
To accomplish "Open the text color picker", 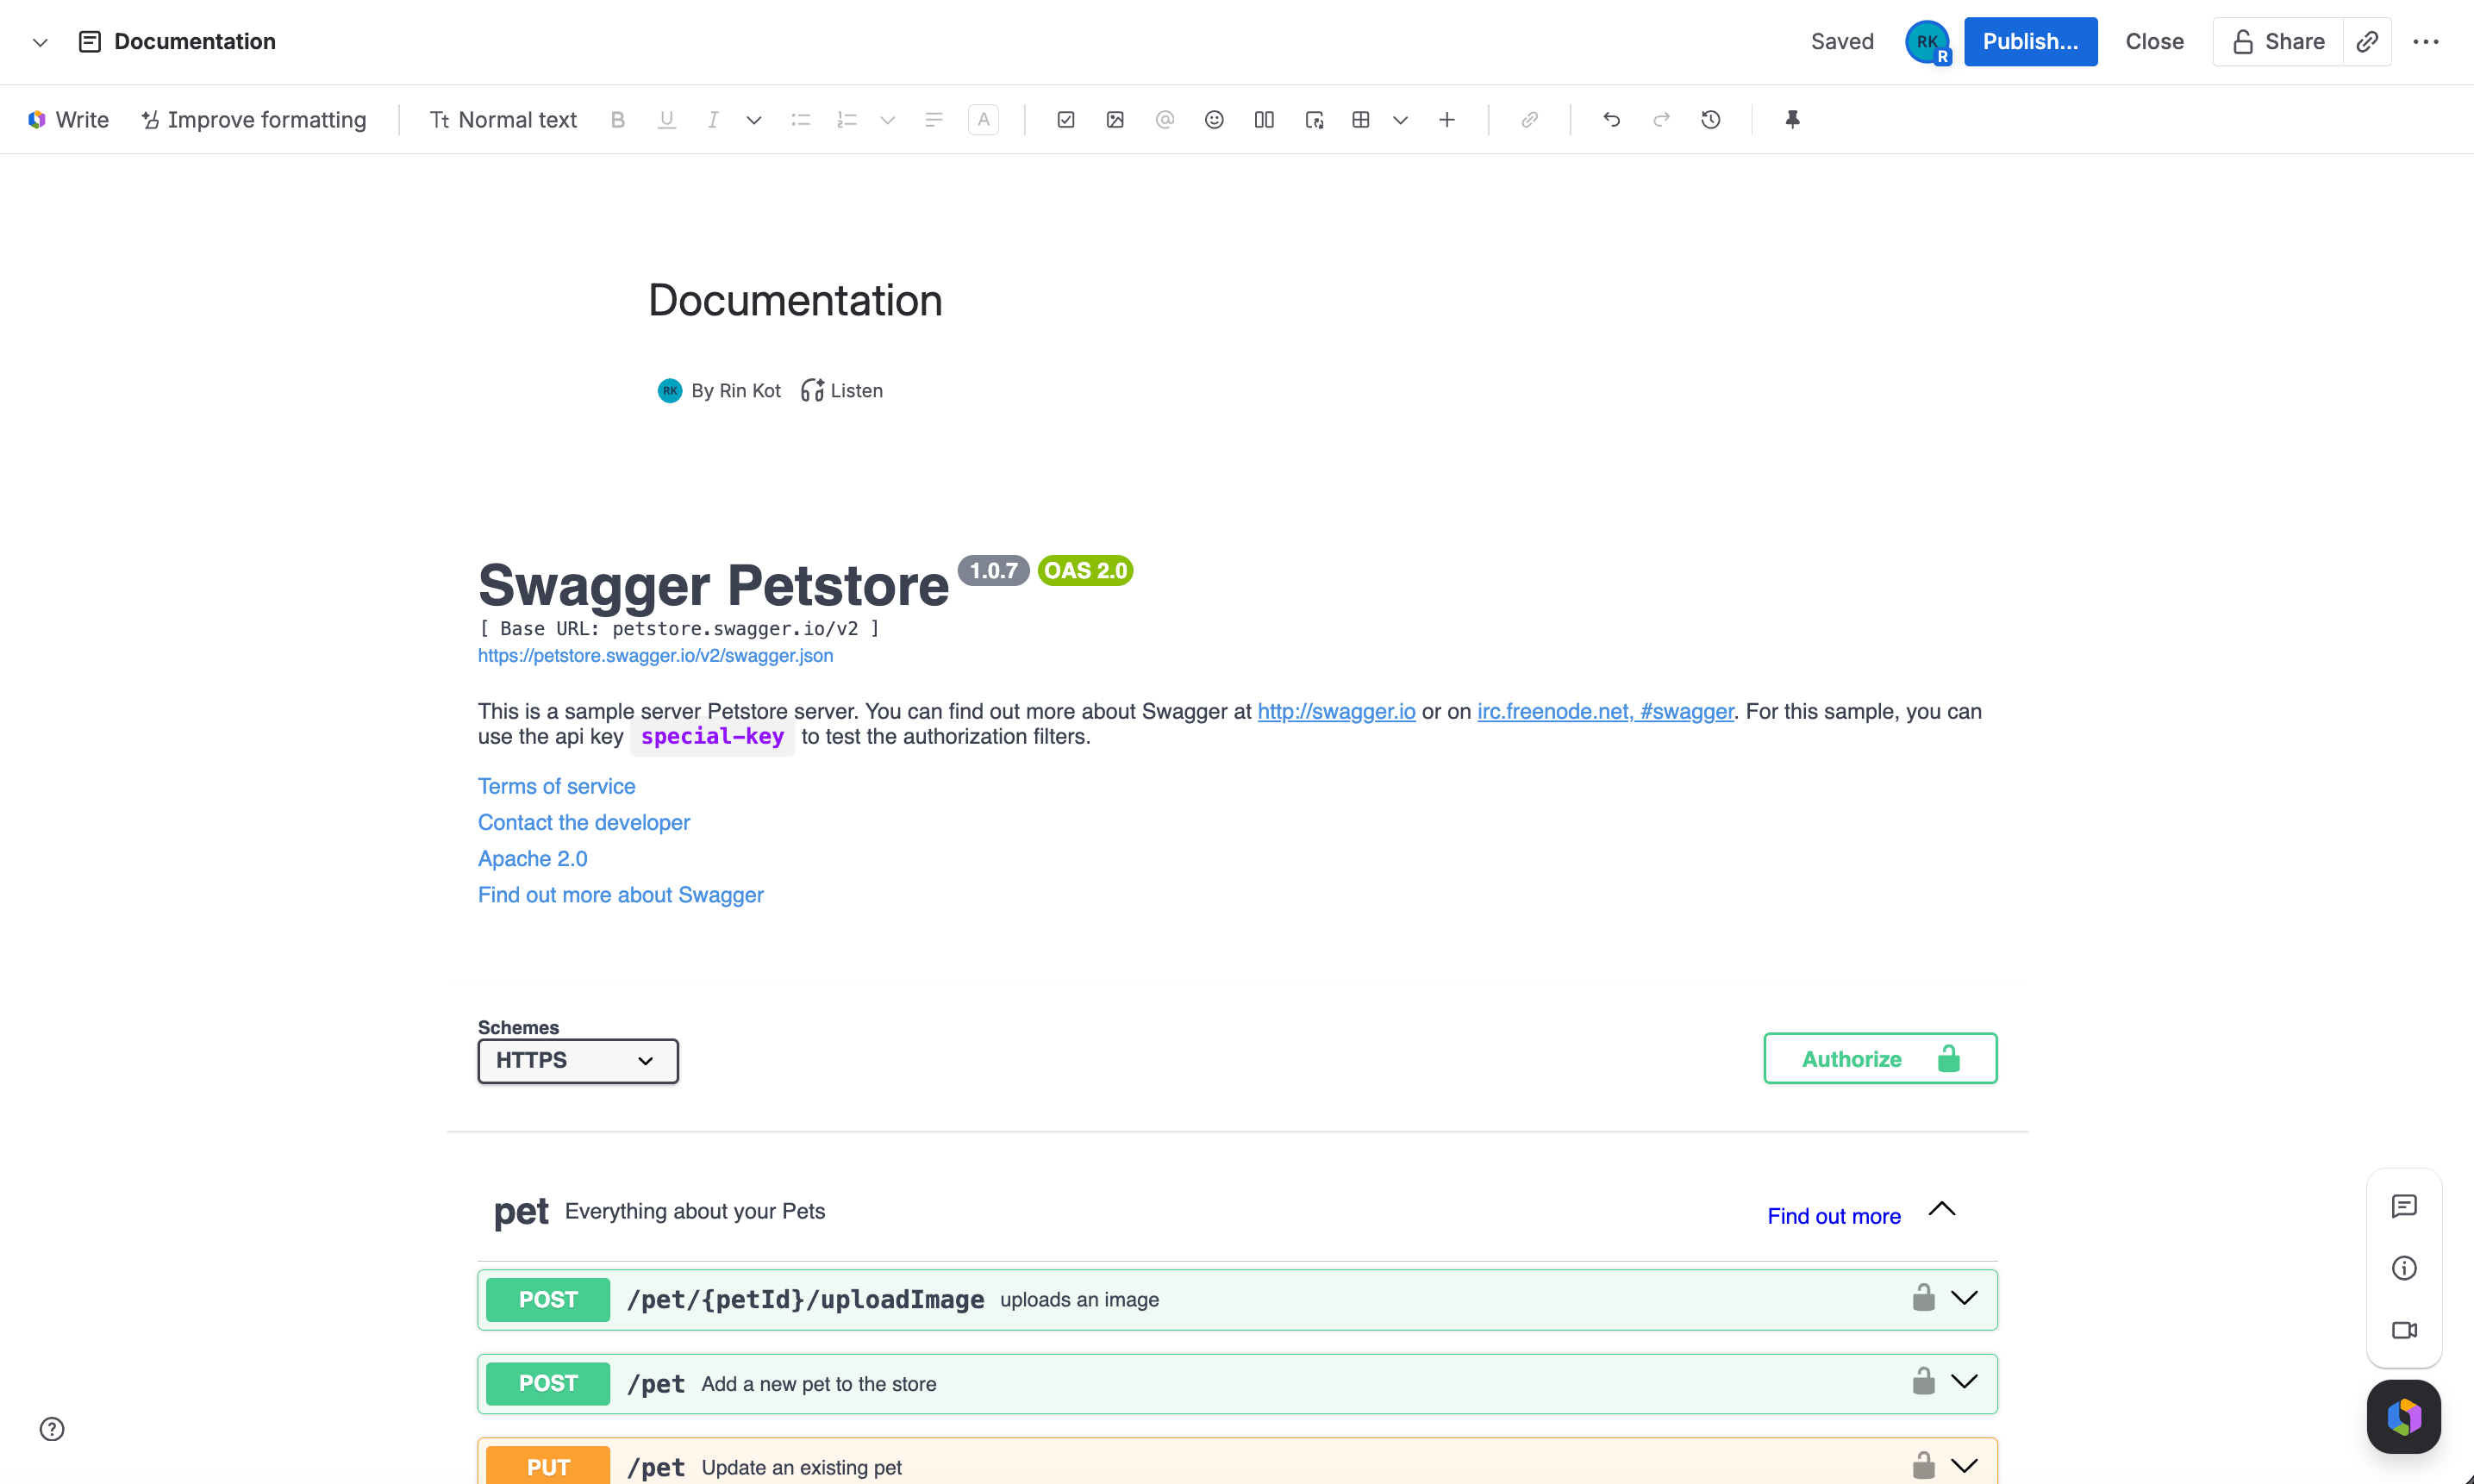I will click(x=984, y=120).
